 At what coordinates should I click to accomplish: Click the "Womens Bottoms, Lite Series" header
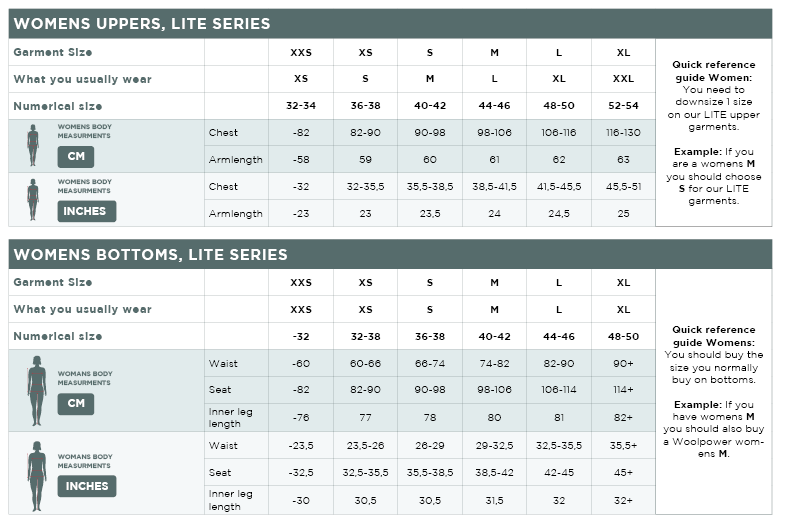[x=150, y=254]
